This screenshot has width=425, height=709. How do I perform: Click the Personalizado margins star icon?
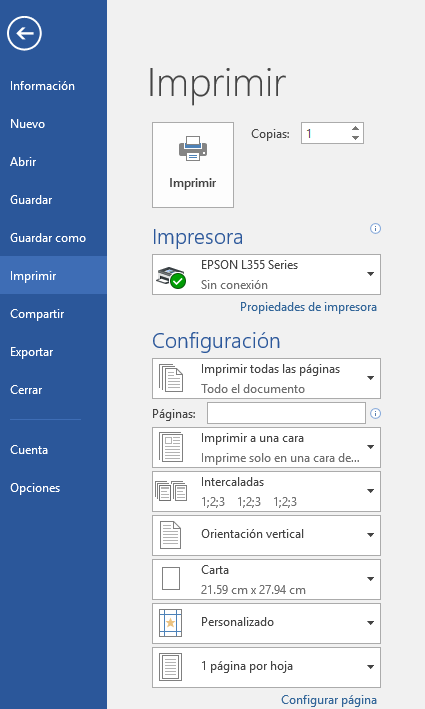pos(170,623)
